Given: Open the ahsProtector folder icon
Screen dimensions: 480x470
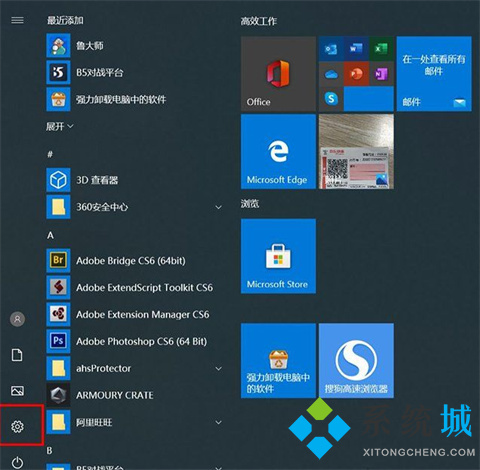Looking at the screenshot, I should (x=58, y=368).
